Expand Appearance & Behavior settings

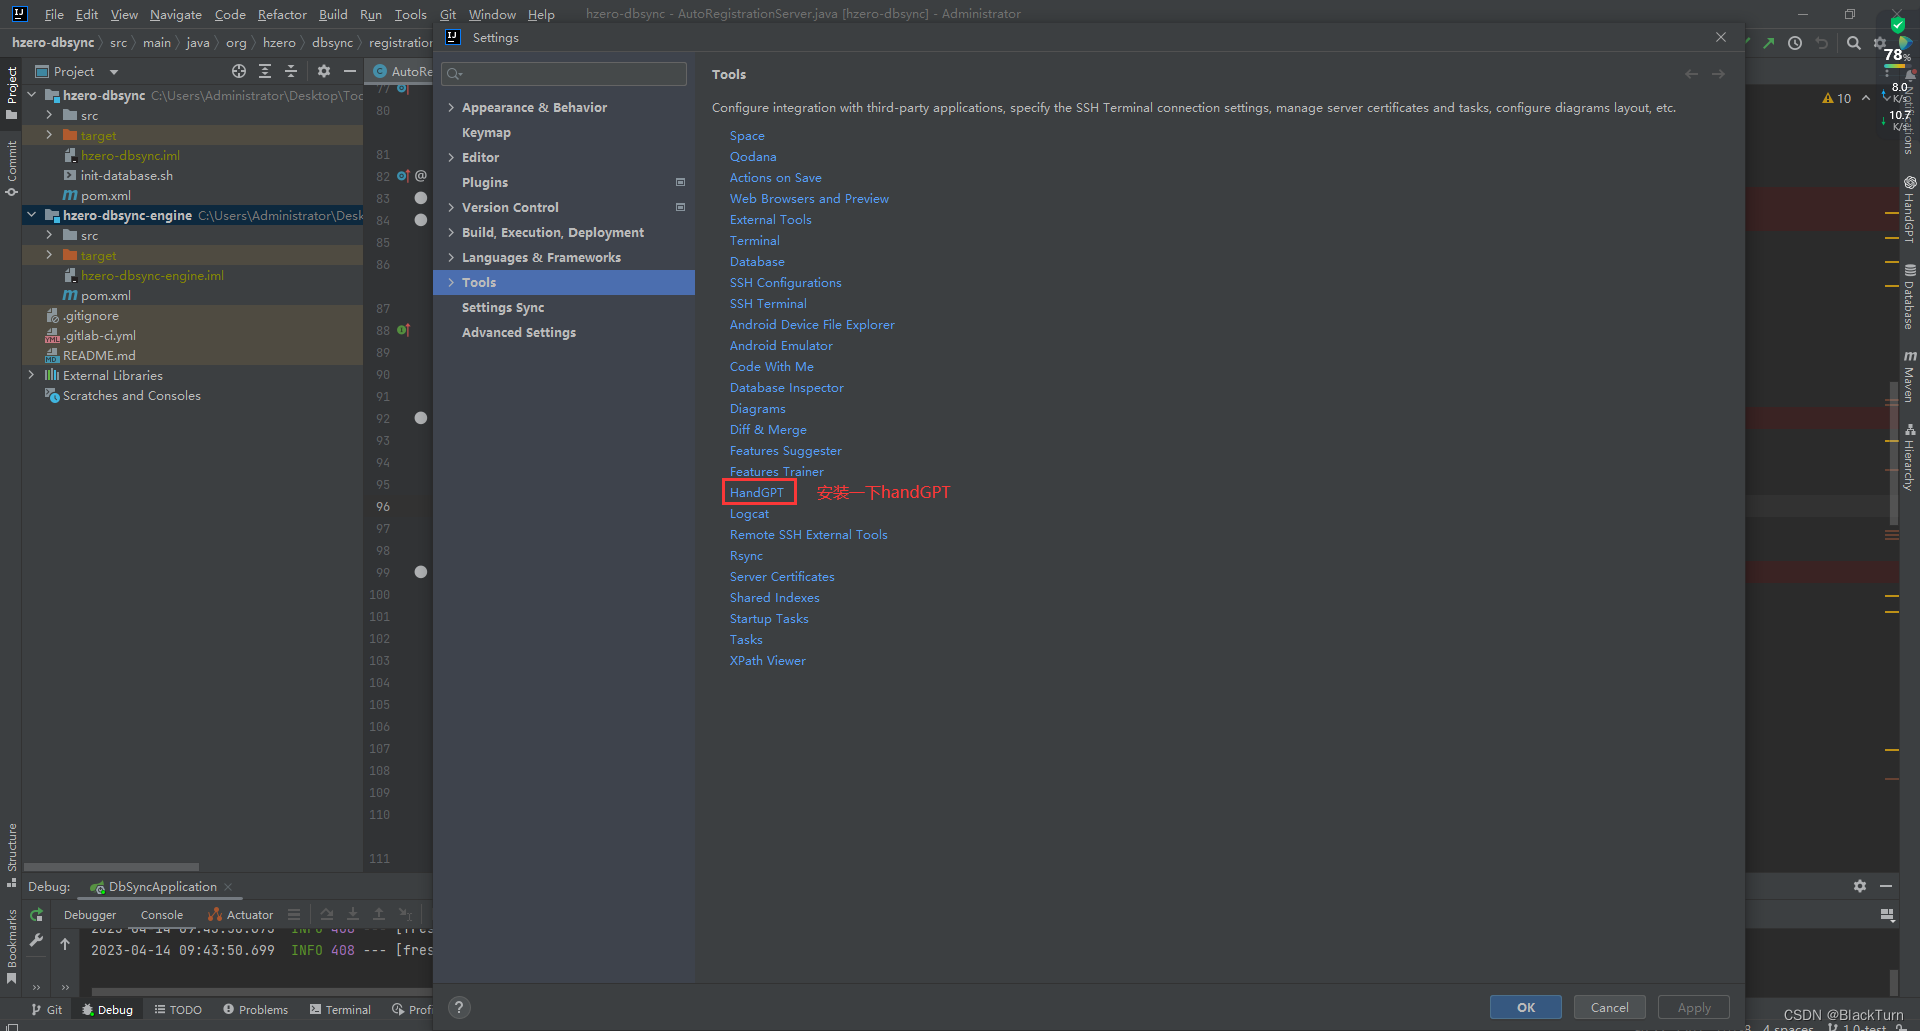coord(451,107)
